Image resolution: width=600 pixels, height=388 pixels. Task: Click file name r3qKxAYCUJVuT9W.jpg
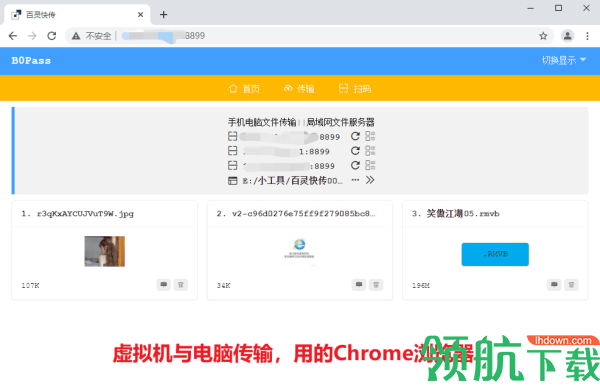(85, 214)
